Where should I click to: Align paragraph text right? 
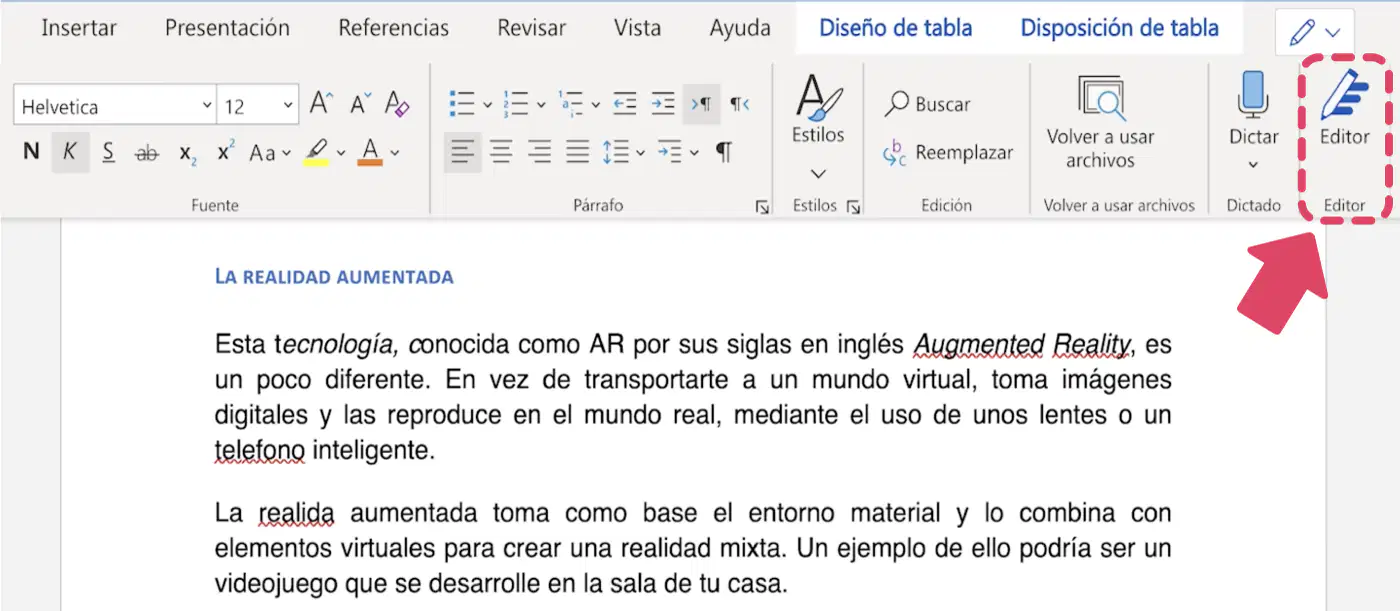point(540,152)
